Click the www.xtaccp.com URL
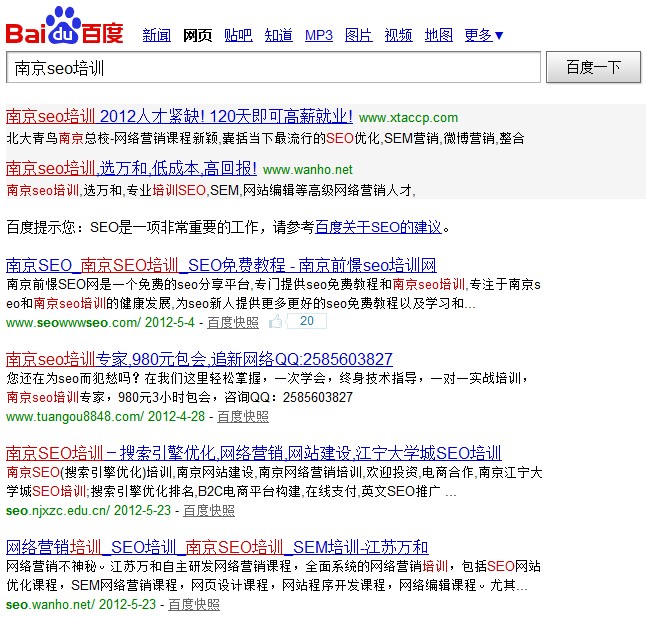Screen dimensions: 646x618 (408, 118)
